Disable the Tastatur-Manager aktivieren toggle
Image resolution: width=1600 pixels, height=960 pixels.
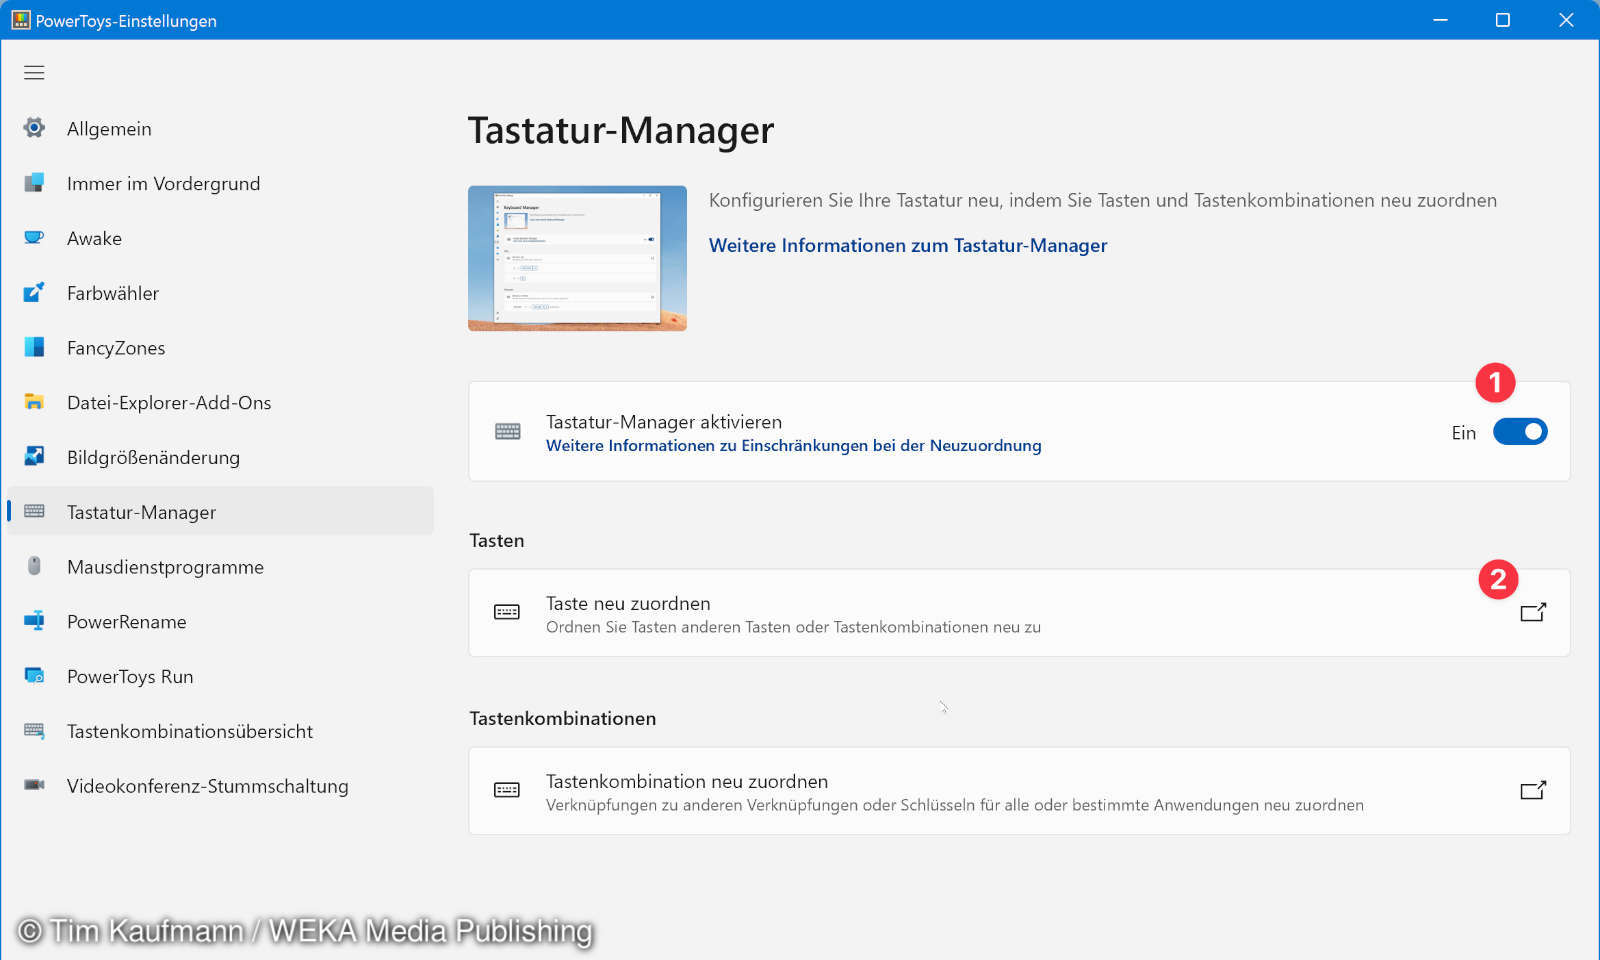[1520, 431]
